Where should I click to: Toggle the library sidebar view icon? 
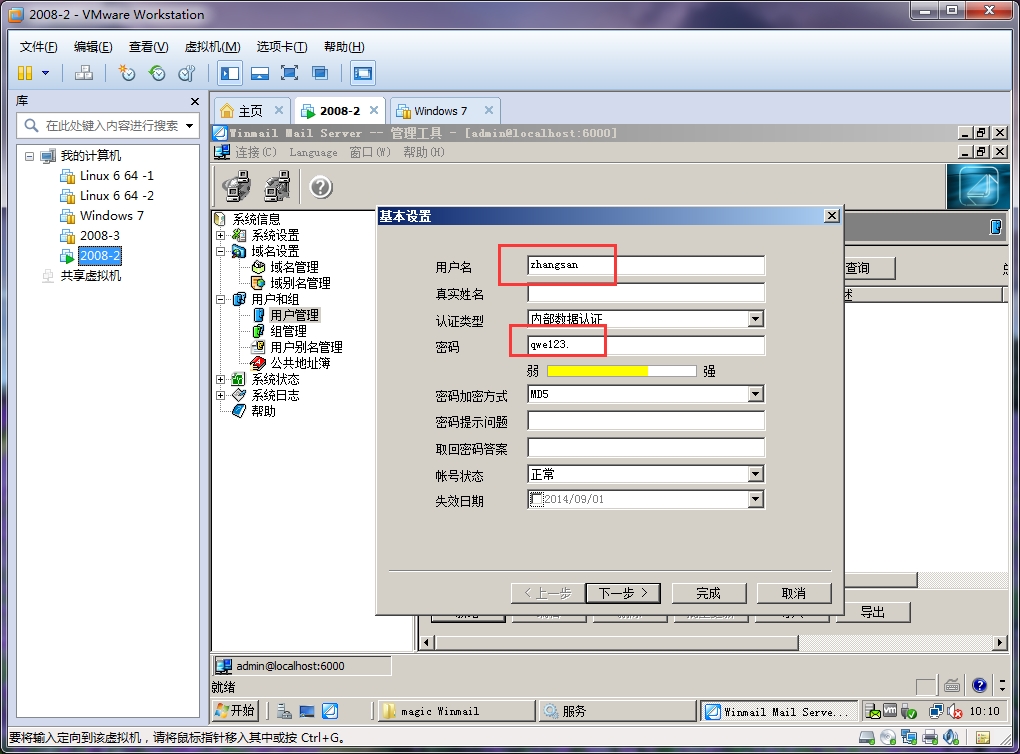(230, 73)
